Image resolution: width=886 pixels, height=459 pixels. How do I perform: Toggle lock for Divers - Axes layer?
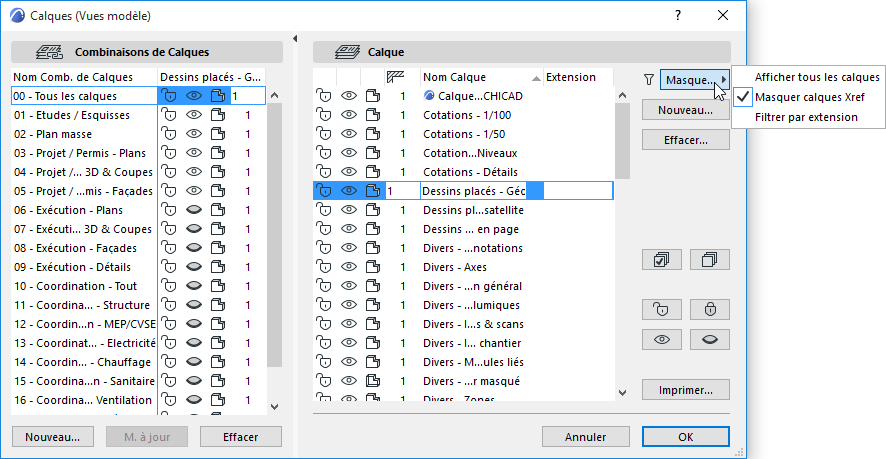pyautogui.click(x=324, y=267)
